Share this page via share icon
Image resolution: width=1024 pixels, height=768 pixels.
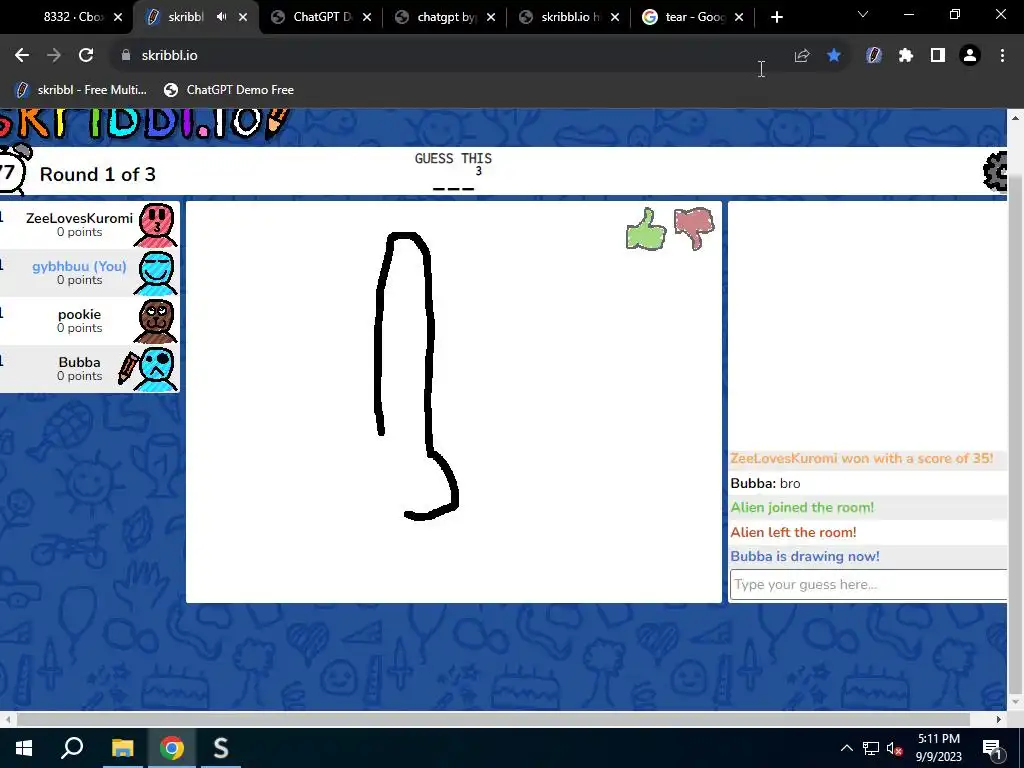point(802,56)
